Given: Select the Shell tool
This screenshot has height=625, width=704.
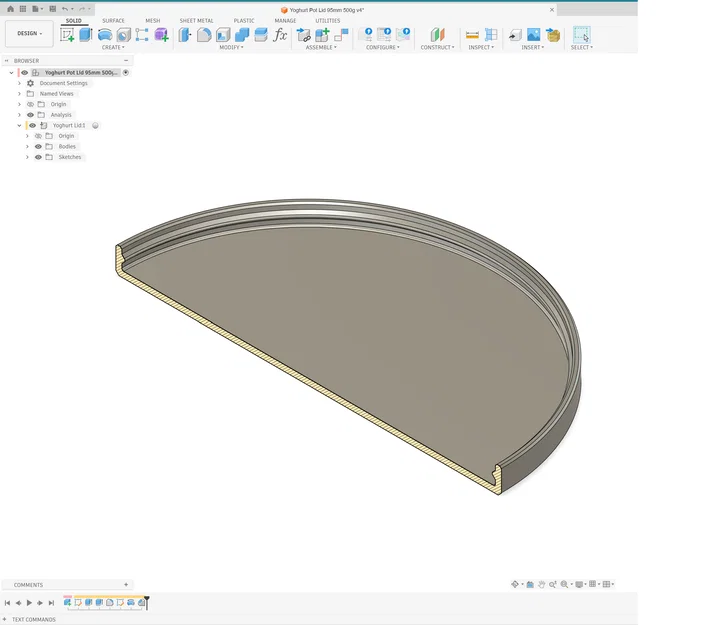Looking at the screenshot, I should pyautogui.click(x=223, y=35).
